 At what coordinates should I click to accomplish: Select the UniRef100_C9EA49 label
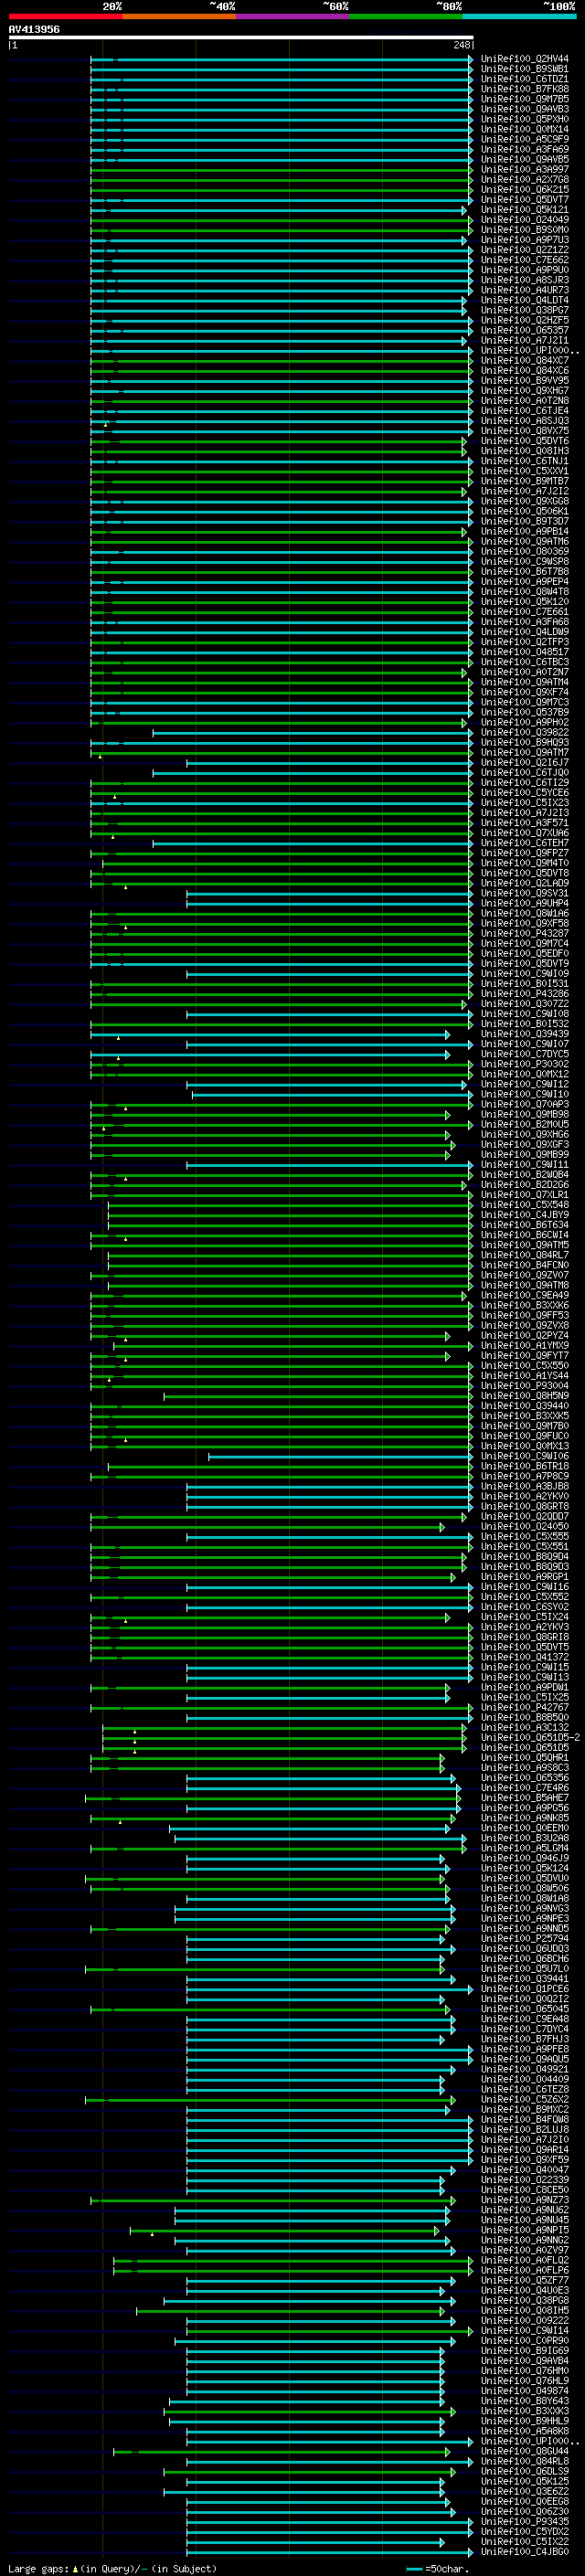(525, 1295)
